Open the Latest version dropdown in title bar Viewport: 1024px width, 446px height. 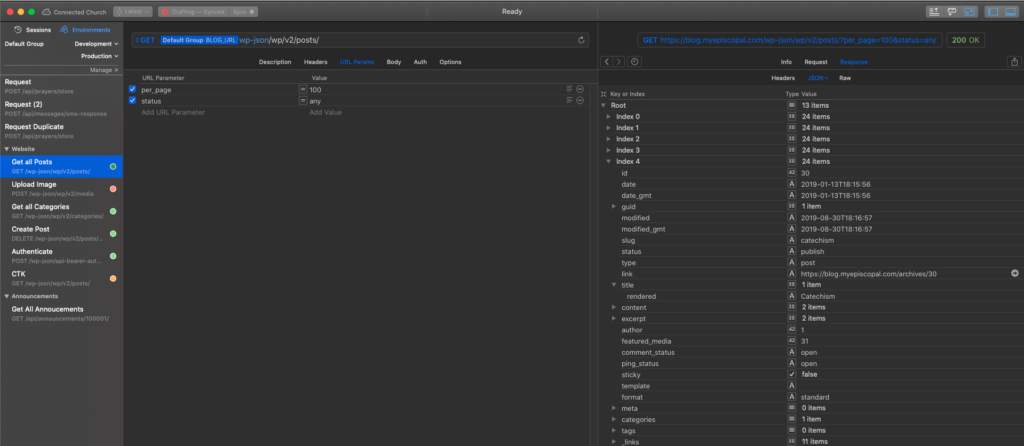[133, 12]
